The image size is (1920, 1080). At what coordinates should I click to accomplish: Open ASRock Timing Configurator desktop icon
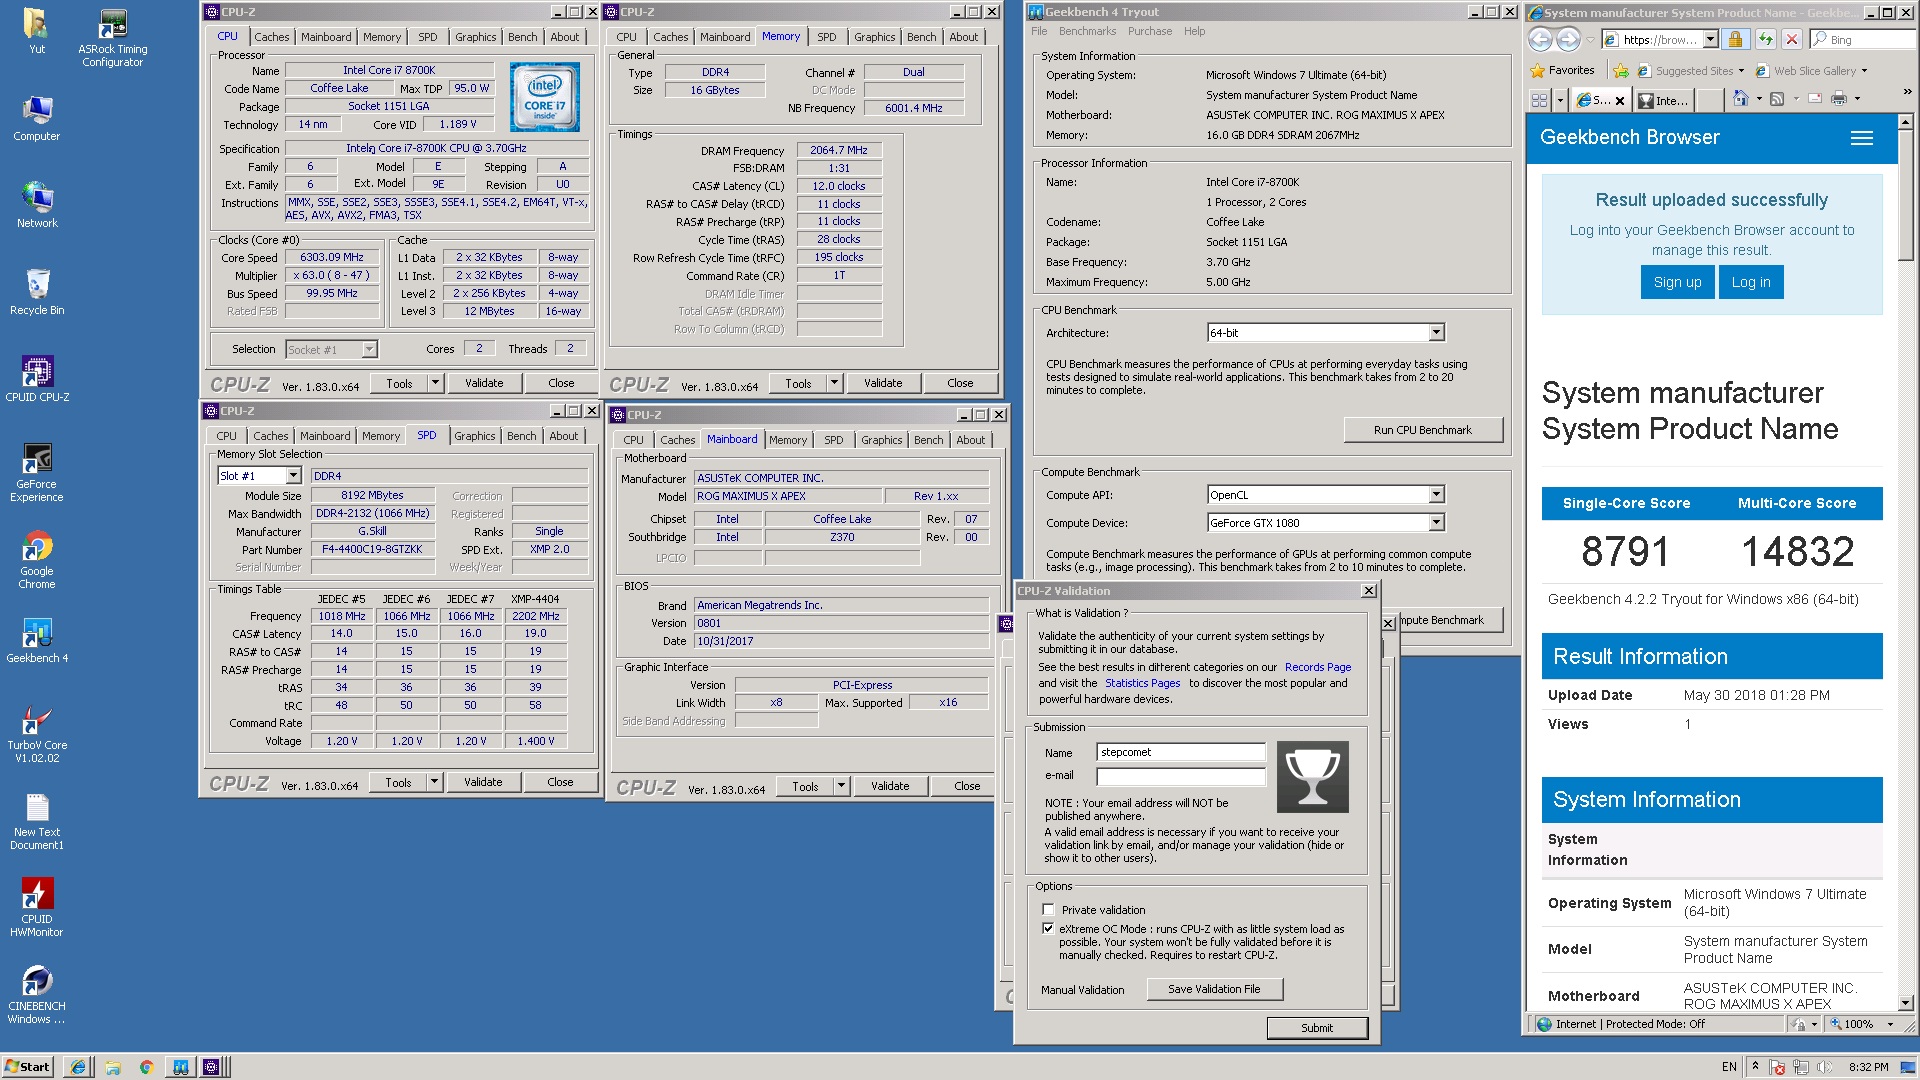pyautogui.click(x=113, y=38)
